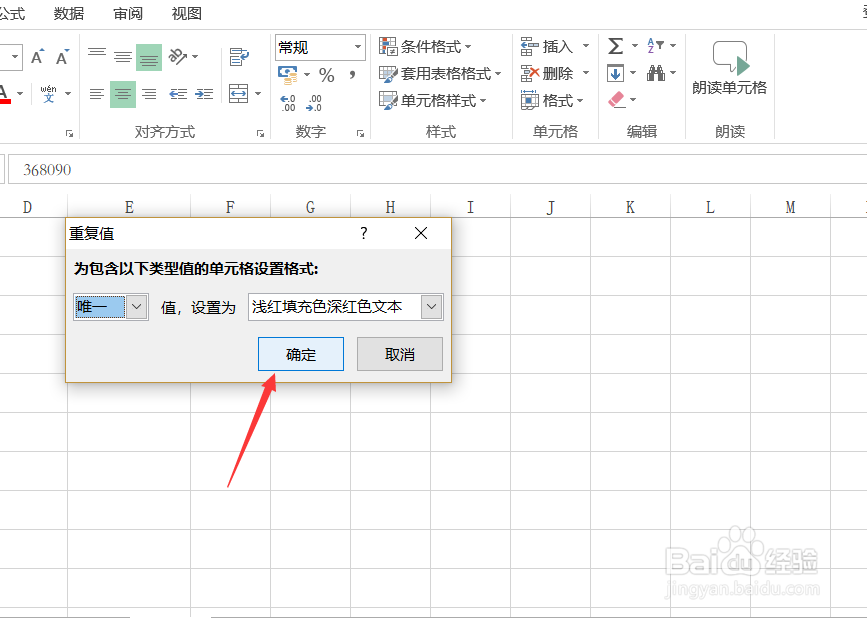The image size is (867, 618).
Task: Open sort and filter tool
Action: pyautogui.click(x=656, y=46)
